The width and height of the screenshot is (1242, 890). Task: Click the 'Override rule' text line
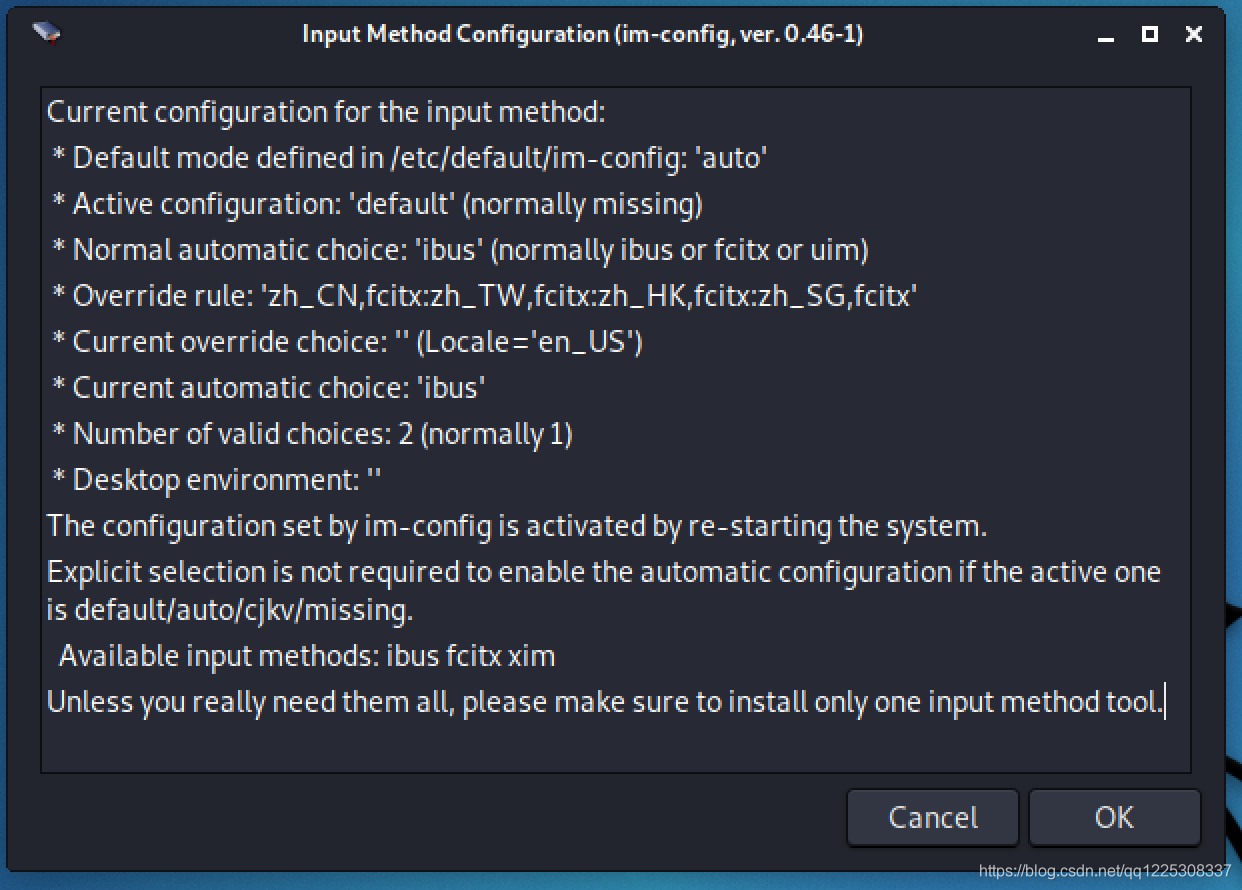484,295
